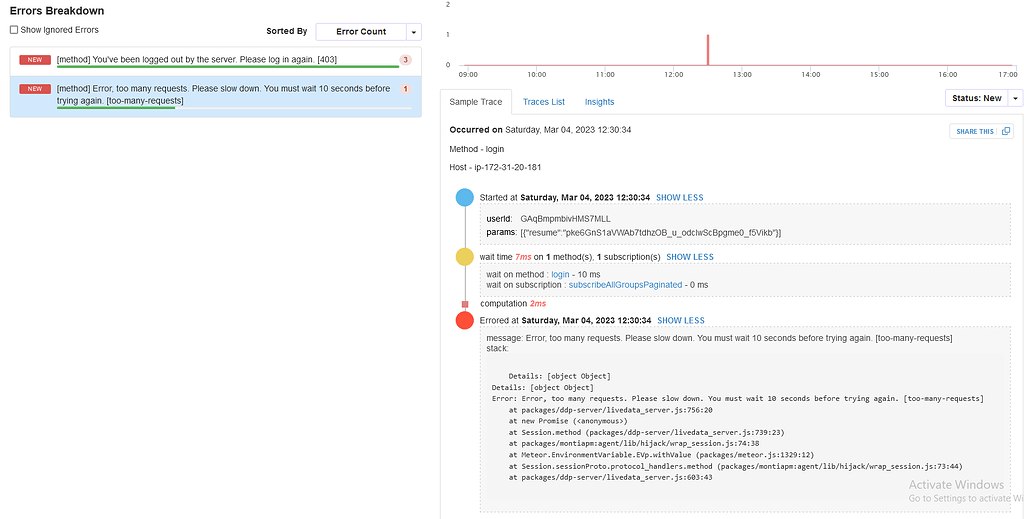Screen dimensions: 1024x519
Task: Click stack line livedata_server.js:603:43
Action: (610, 477)
